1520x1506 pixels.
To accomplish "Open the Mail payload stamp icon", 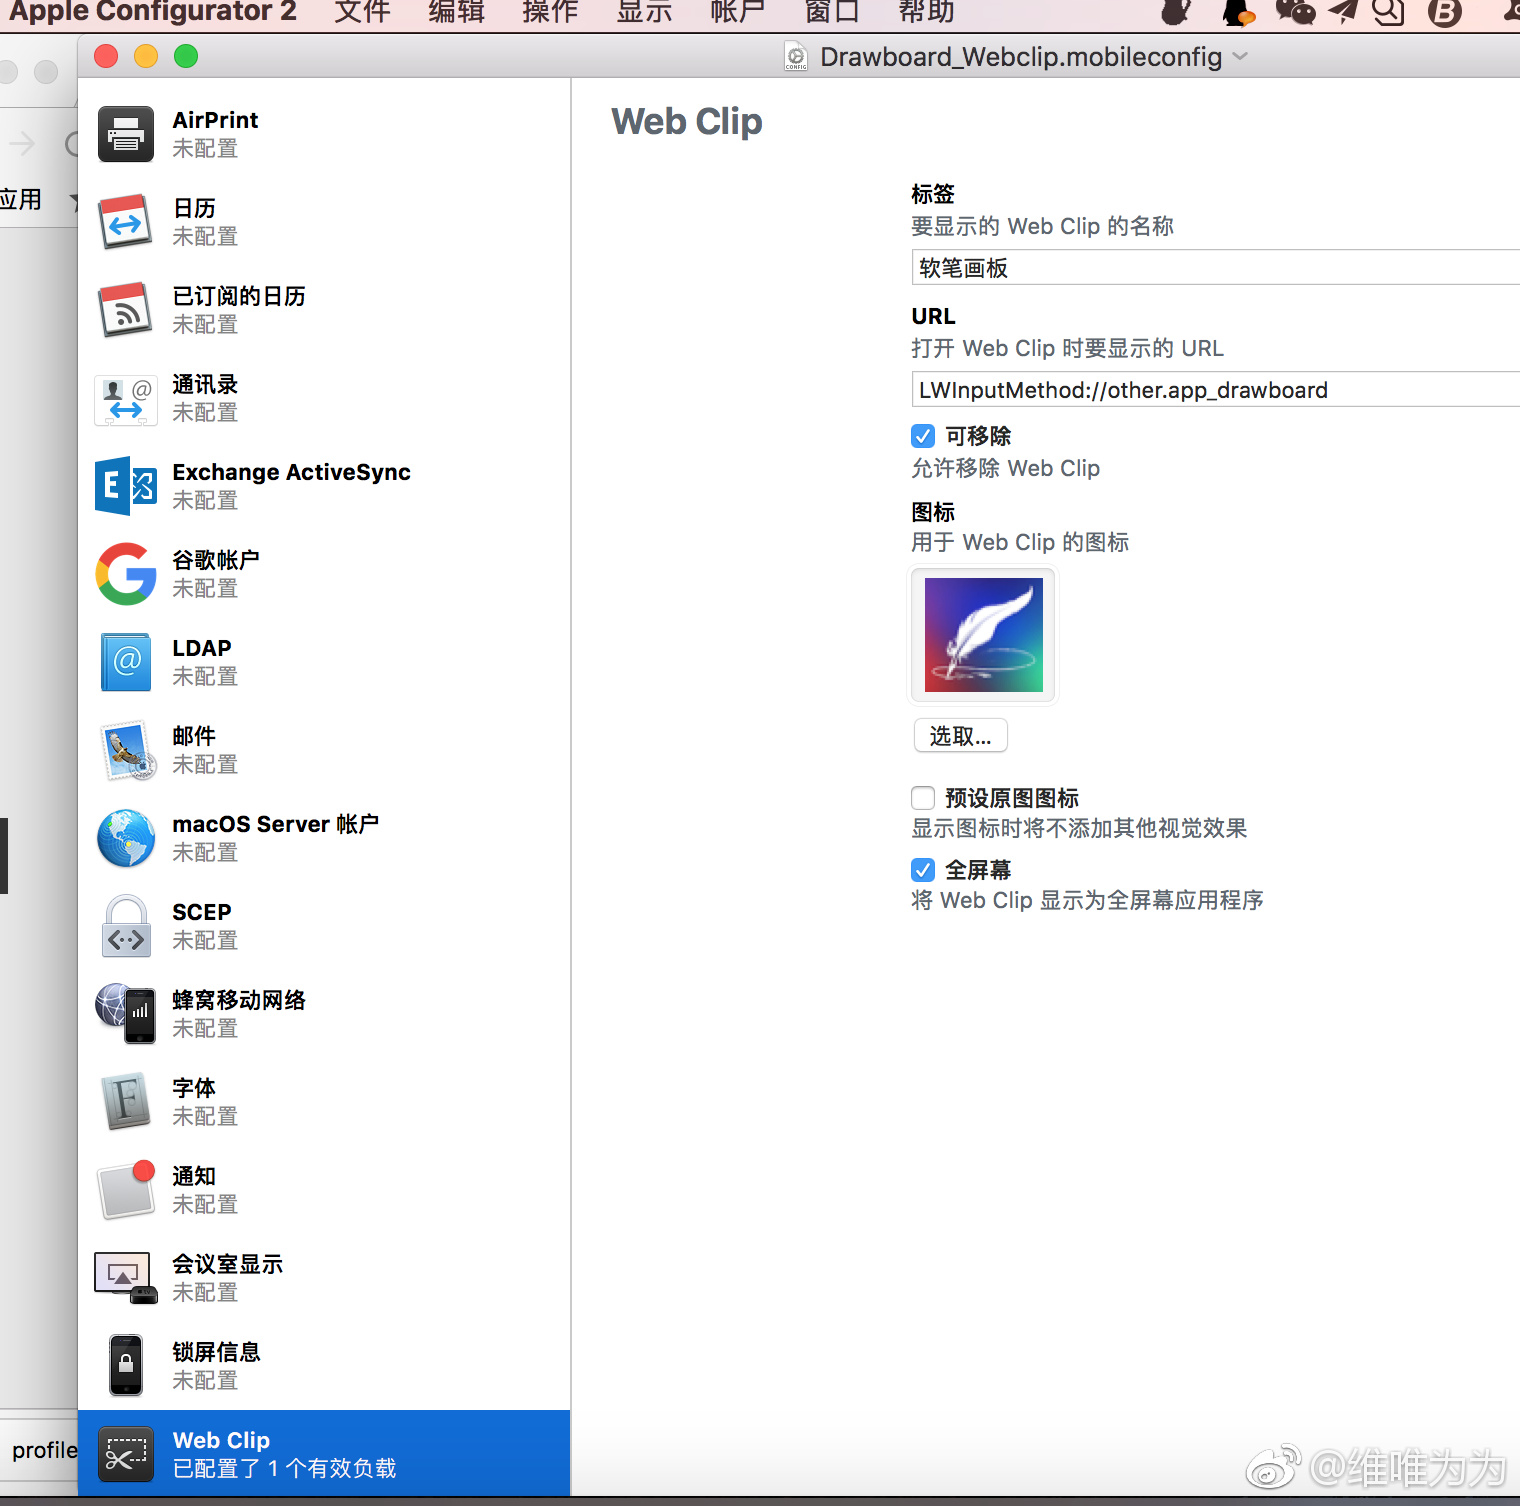I will pyautogui.click(x=126, y=750).
